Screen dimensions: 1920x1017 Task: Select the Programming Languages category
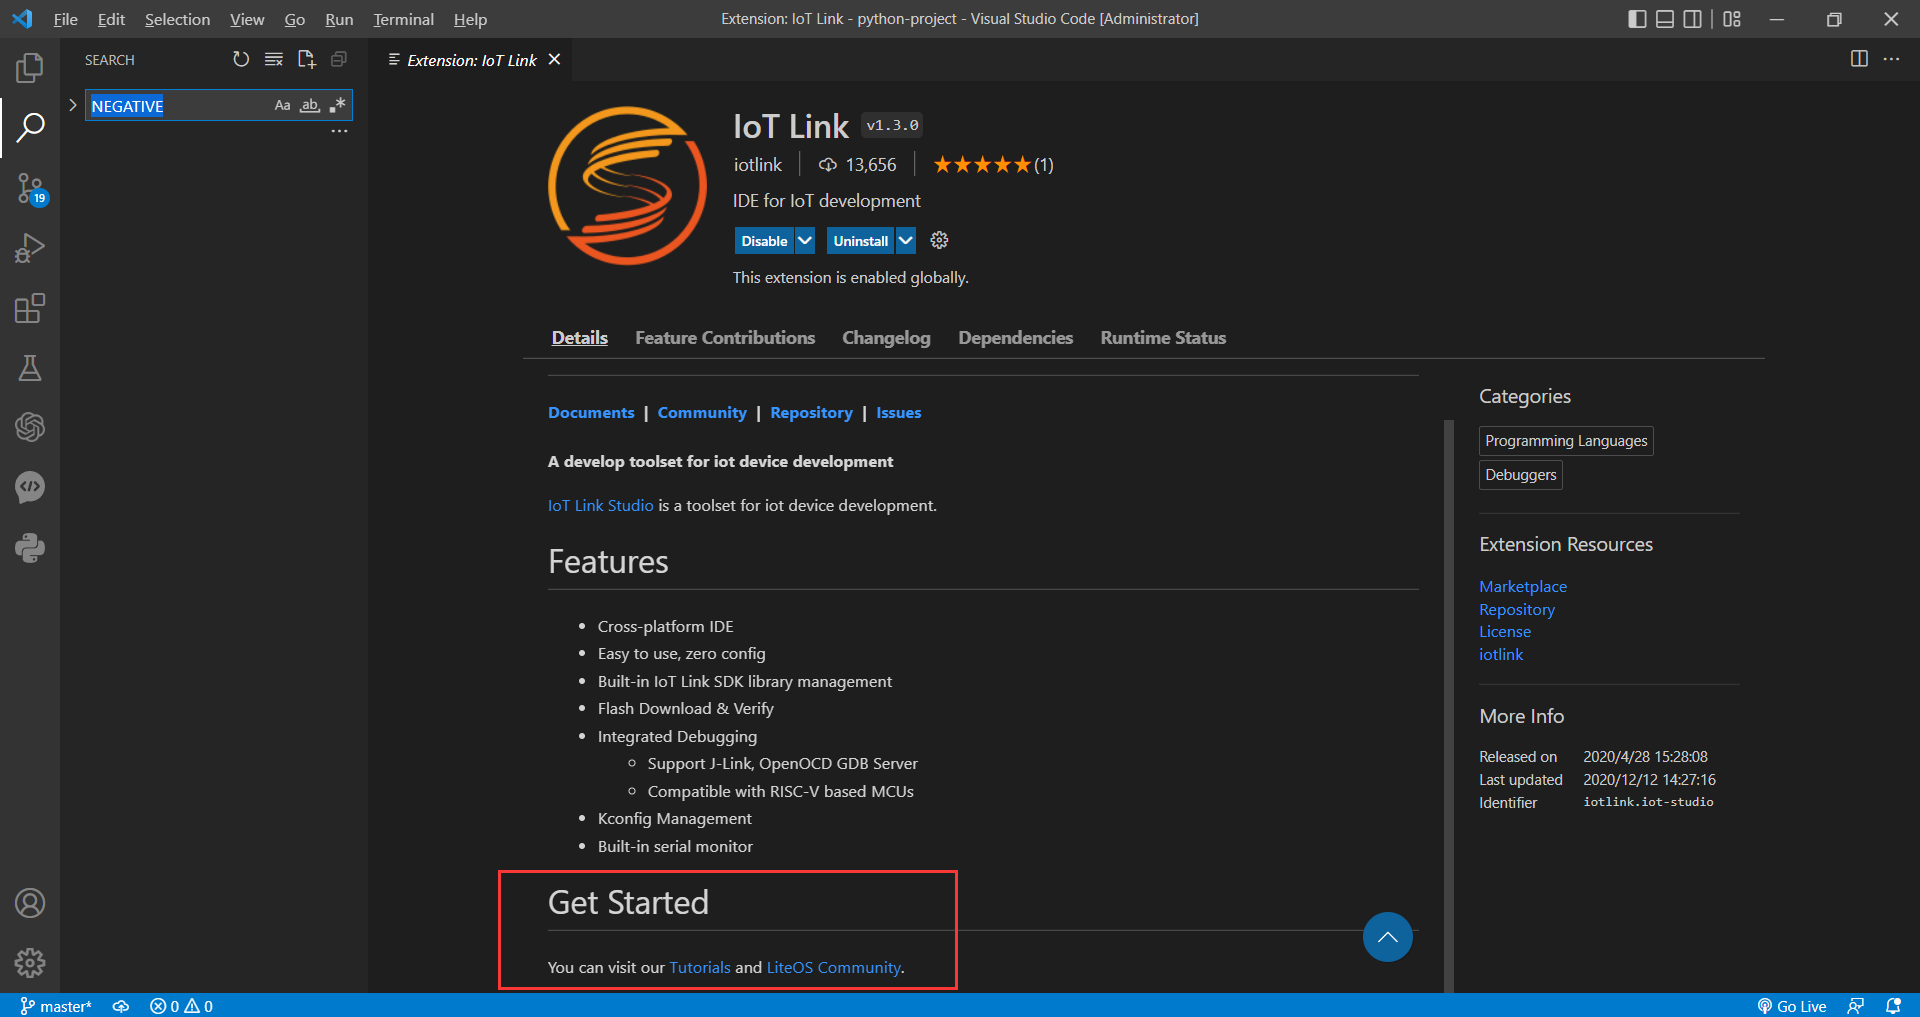point(1566,441)
